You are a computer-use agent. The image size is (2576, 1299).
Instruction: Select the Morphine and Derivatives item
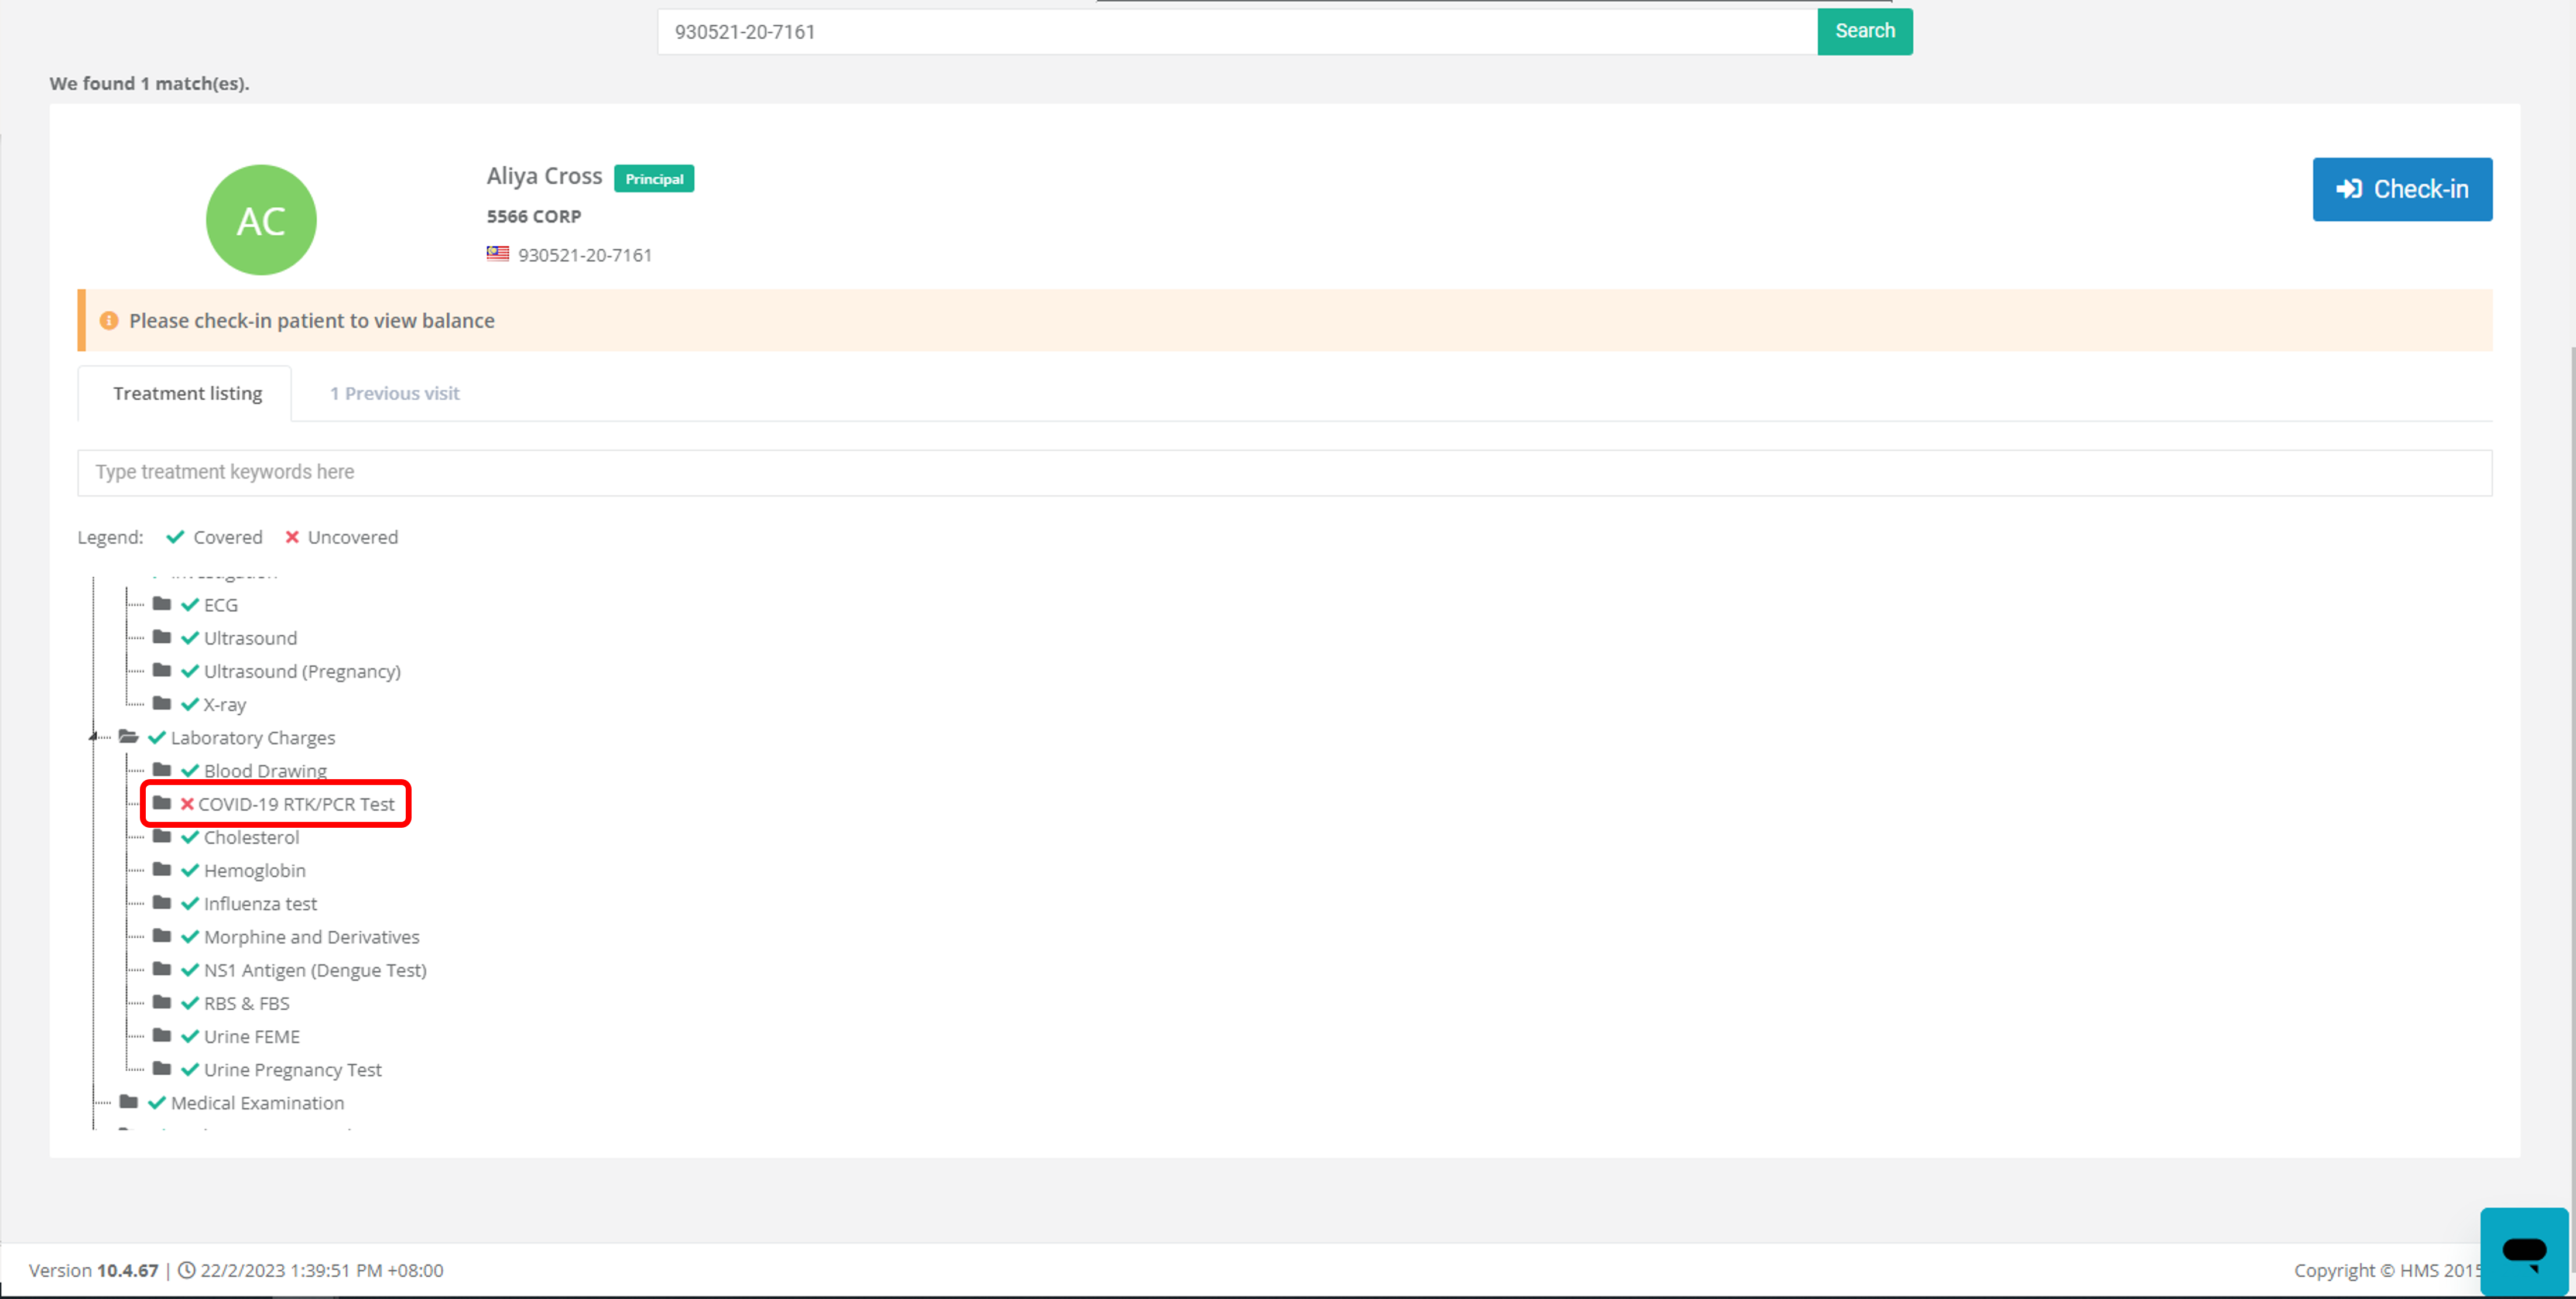[x=311, y=937]
